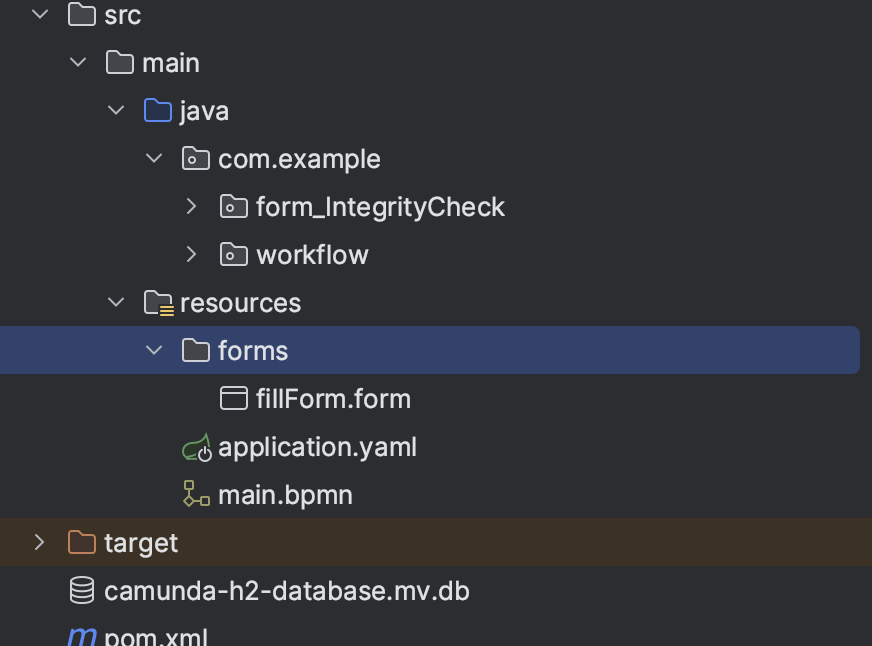This screenshot has width=872, height=646.
Task: Select fillForm.form in the project tree
Action: tap(333, 399)
